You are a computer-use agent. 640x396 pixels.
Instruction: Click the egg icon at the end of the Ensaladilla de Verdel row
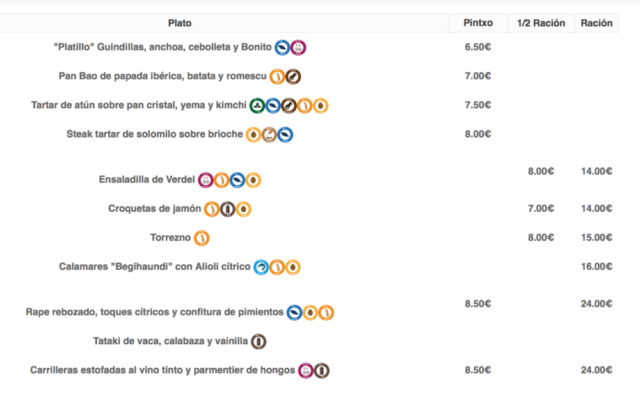pyautogui.click(x=253, y=180)
